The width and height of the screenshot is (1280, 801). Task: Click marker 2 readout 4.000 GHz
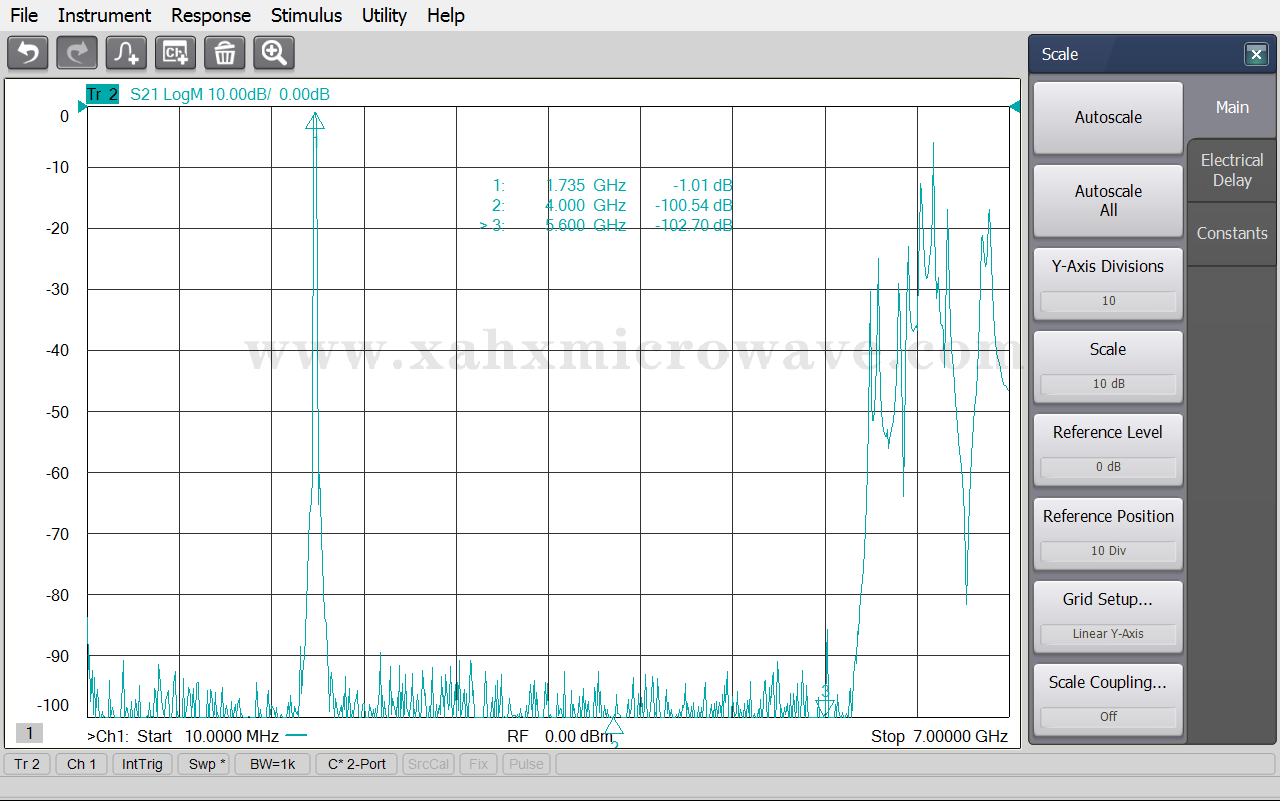tap(612, 205)
